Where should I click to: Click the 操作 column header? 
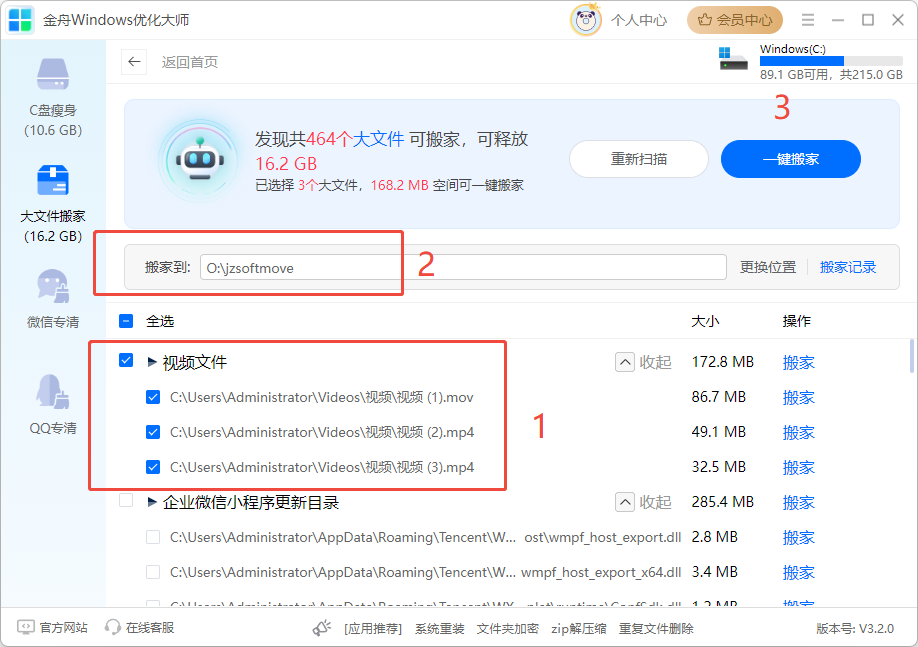[797, 321]
